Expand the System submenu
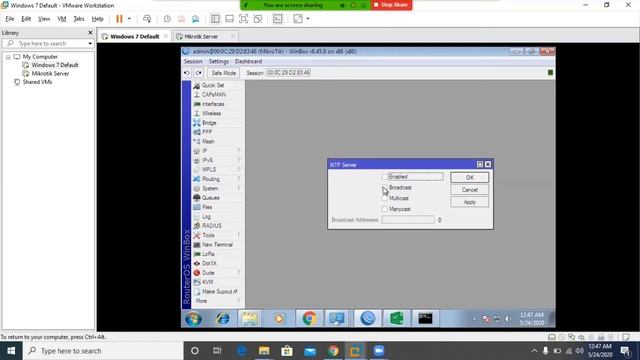 tap(239, 189)
